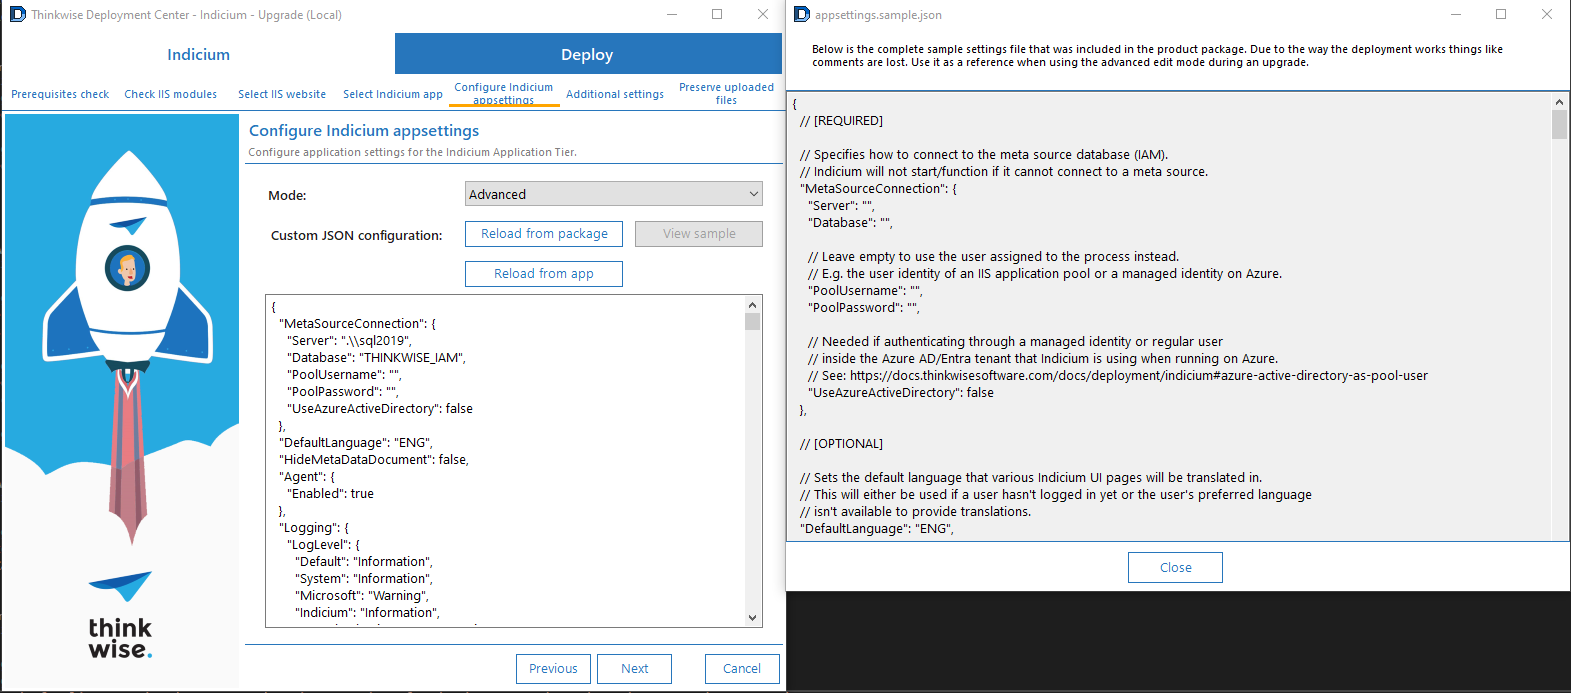Click the View sample button
This screenshot has width=1571, height=693.
tap(699, 234)
